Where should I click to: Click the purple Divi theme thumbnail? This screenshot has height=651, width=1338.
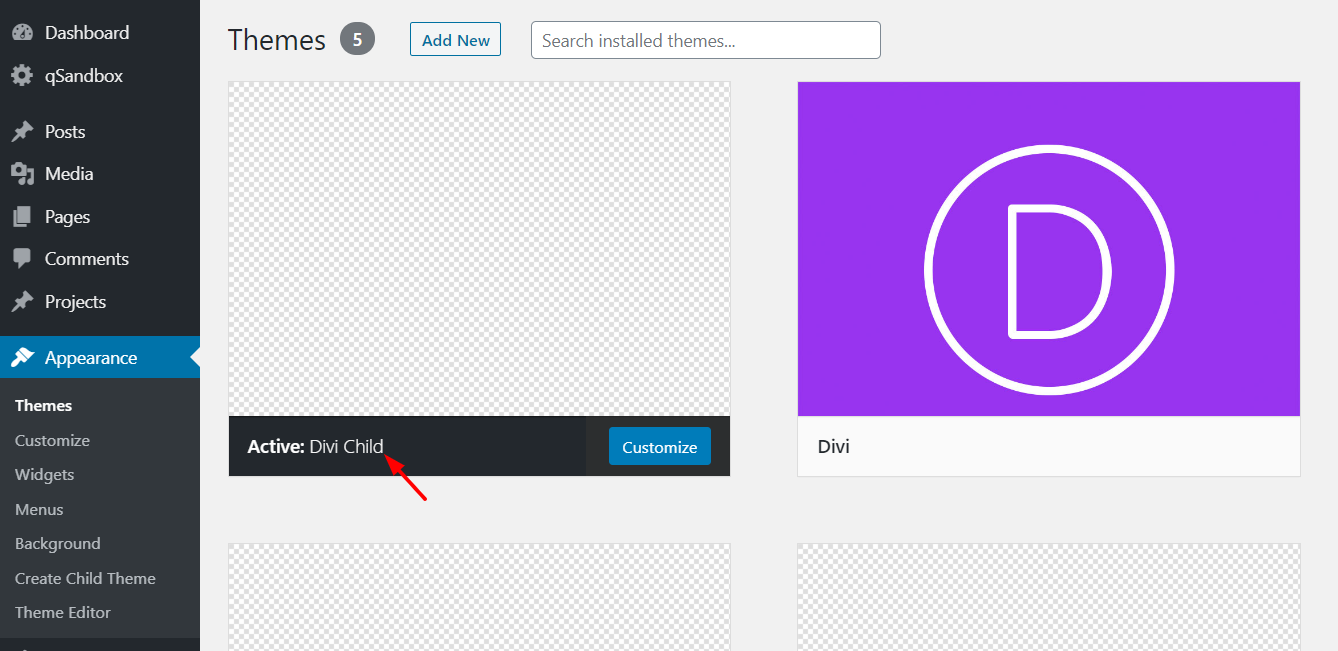click(x=1049, y=249)
